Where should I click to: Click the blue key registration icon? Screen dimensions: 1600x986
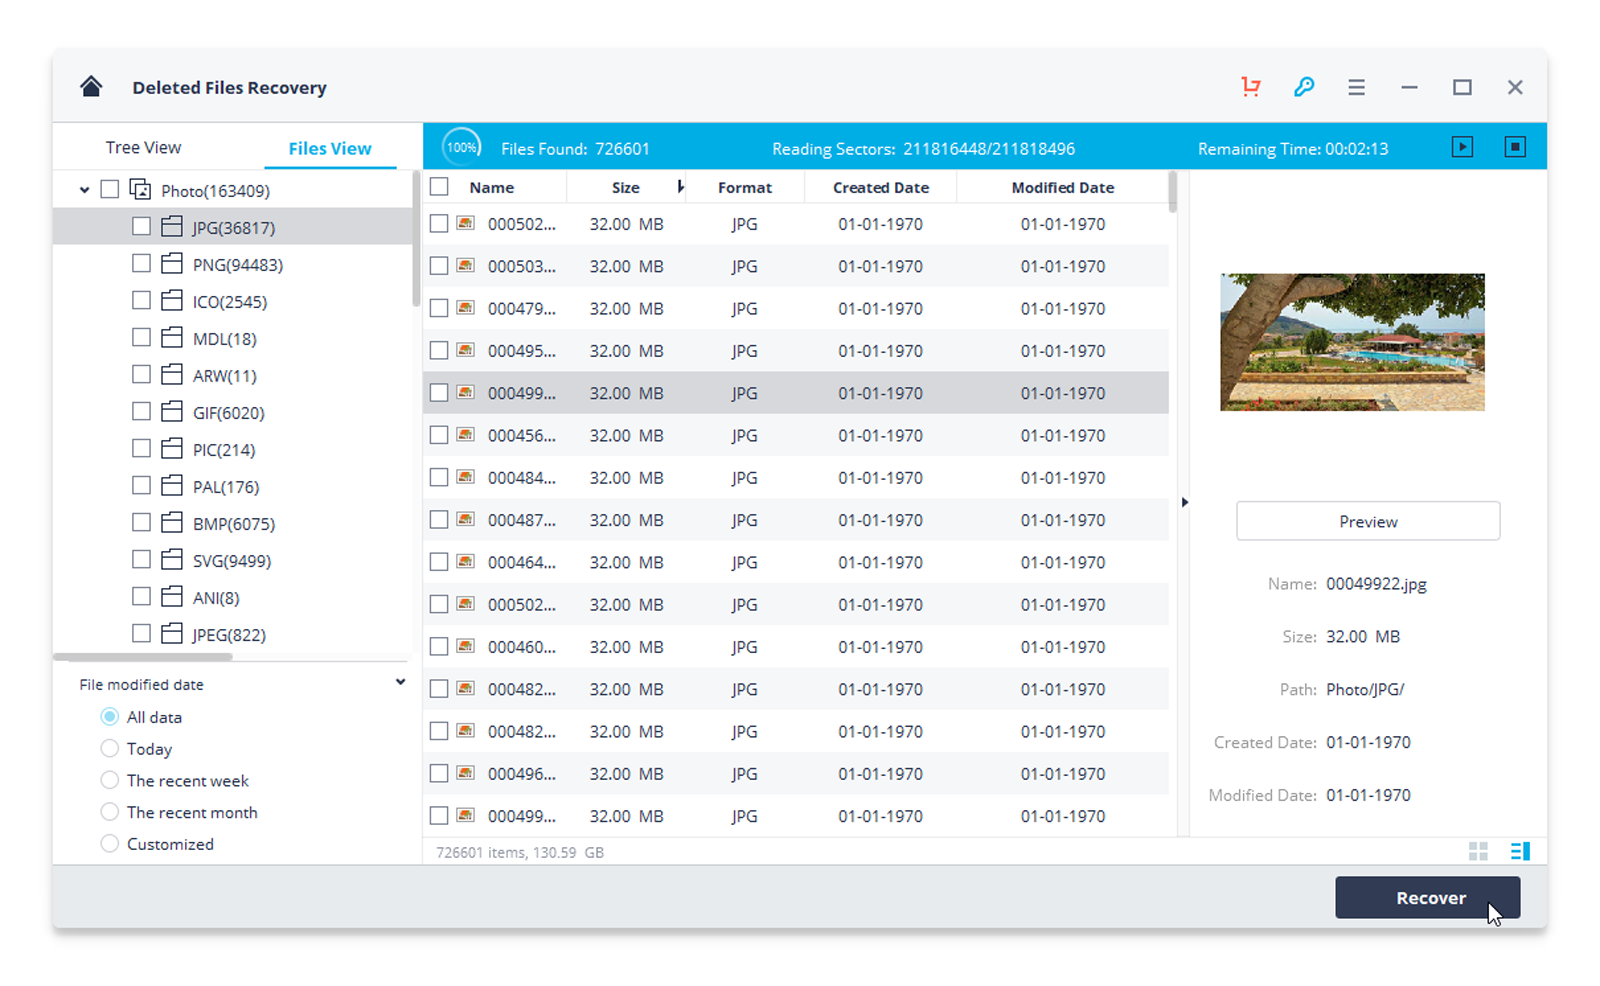(x=1303, y=87)
